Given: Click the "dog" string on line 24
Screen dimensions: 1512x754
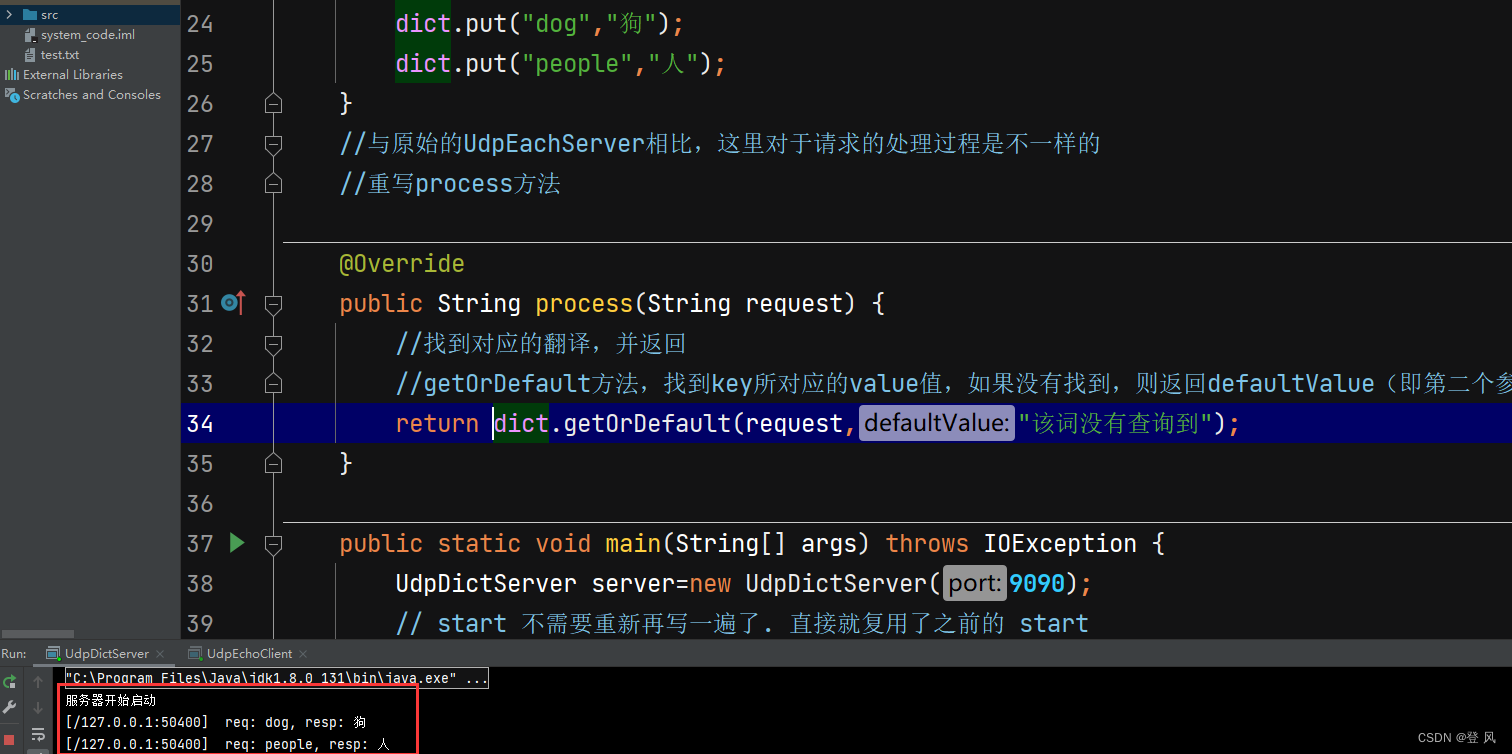Looking at the screenshot, I should click(x=564, y=23).
